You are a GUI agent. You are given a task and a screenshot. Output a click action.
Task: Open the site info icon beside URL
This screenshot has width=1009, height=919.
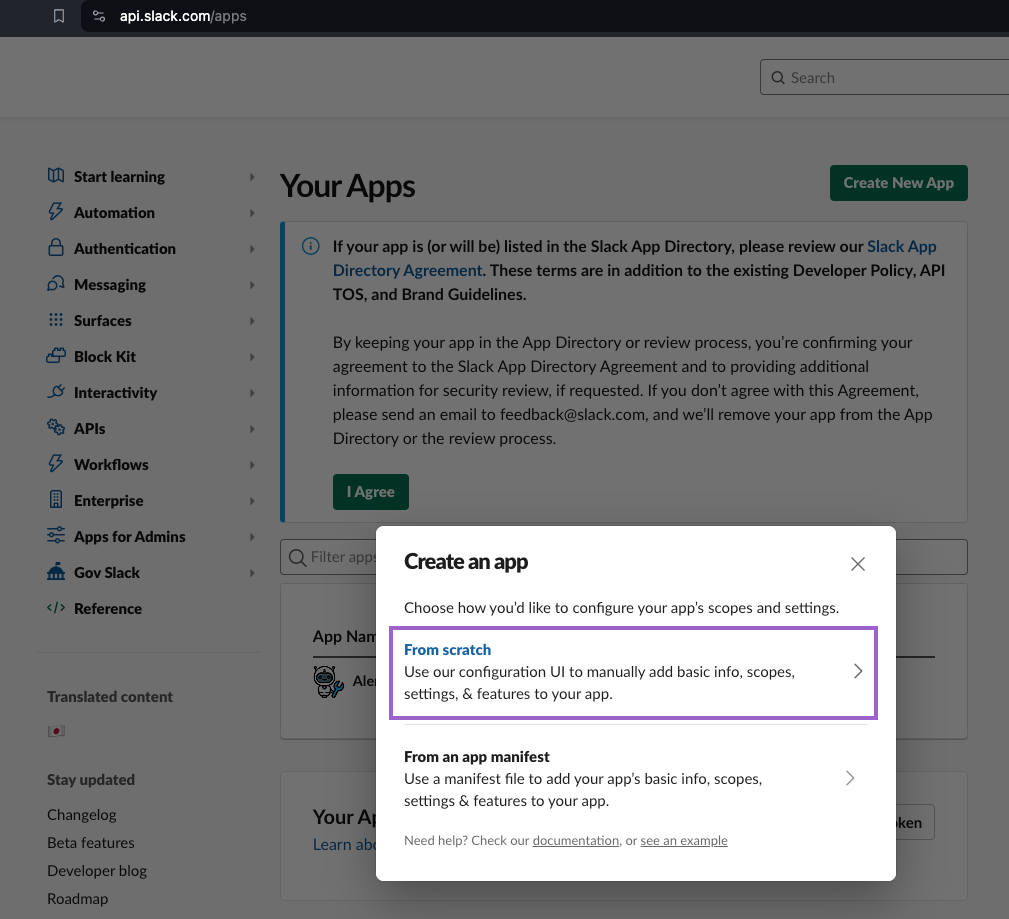pyautogui.click(x=98, y=16)
